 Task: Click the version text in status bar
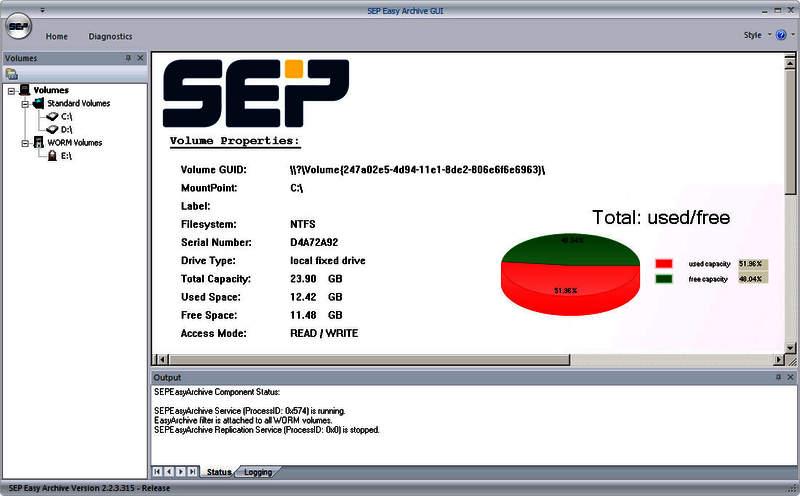89,488
